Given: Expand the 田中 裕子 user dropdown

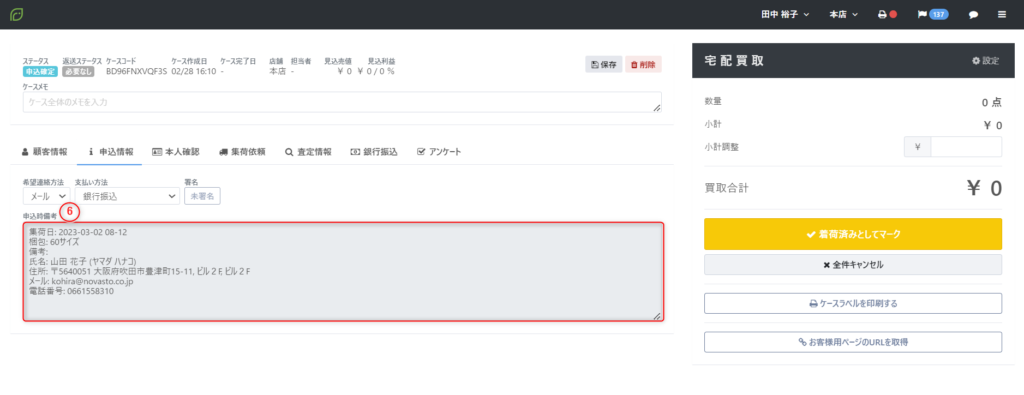Looking at the screenshot, I should click(x=786, y=14).
